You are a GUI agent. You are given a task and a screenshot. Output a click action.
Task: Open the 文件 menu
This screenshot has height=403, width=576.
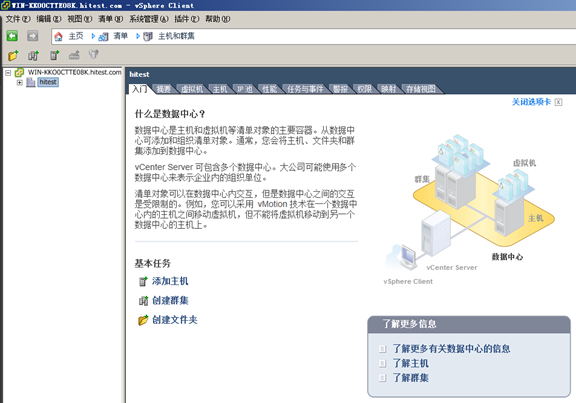click(17, 19)
